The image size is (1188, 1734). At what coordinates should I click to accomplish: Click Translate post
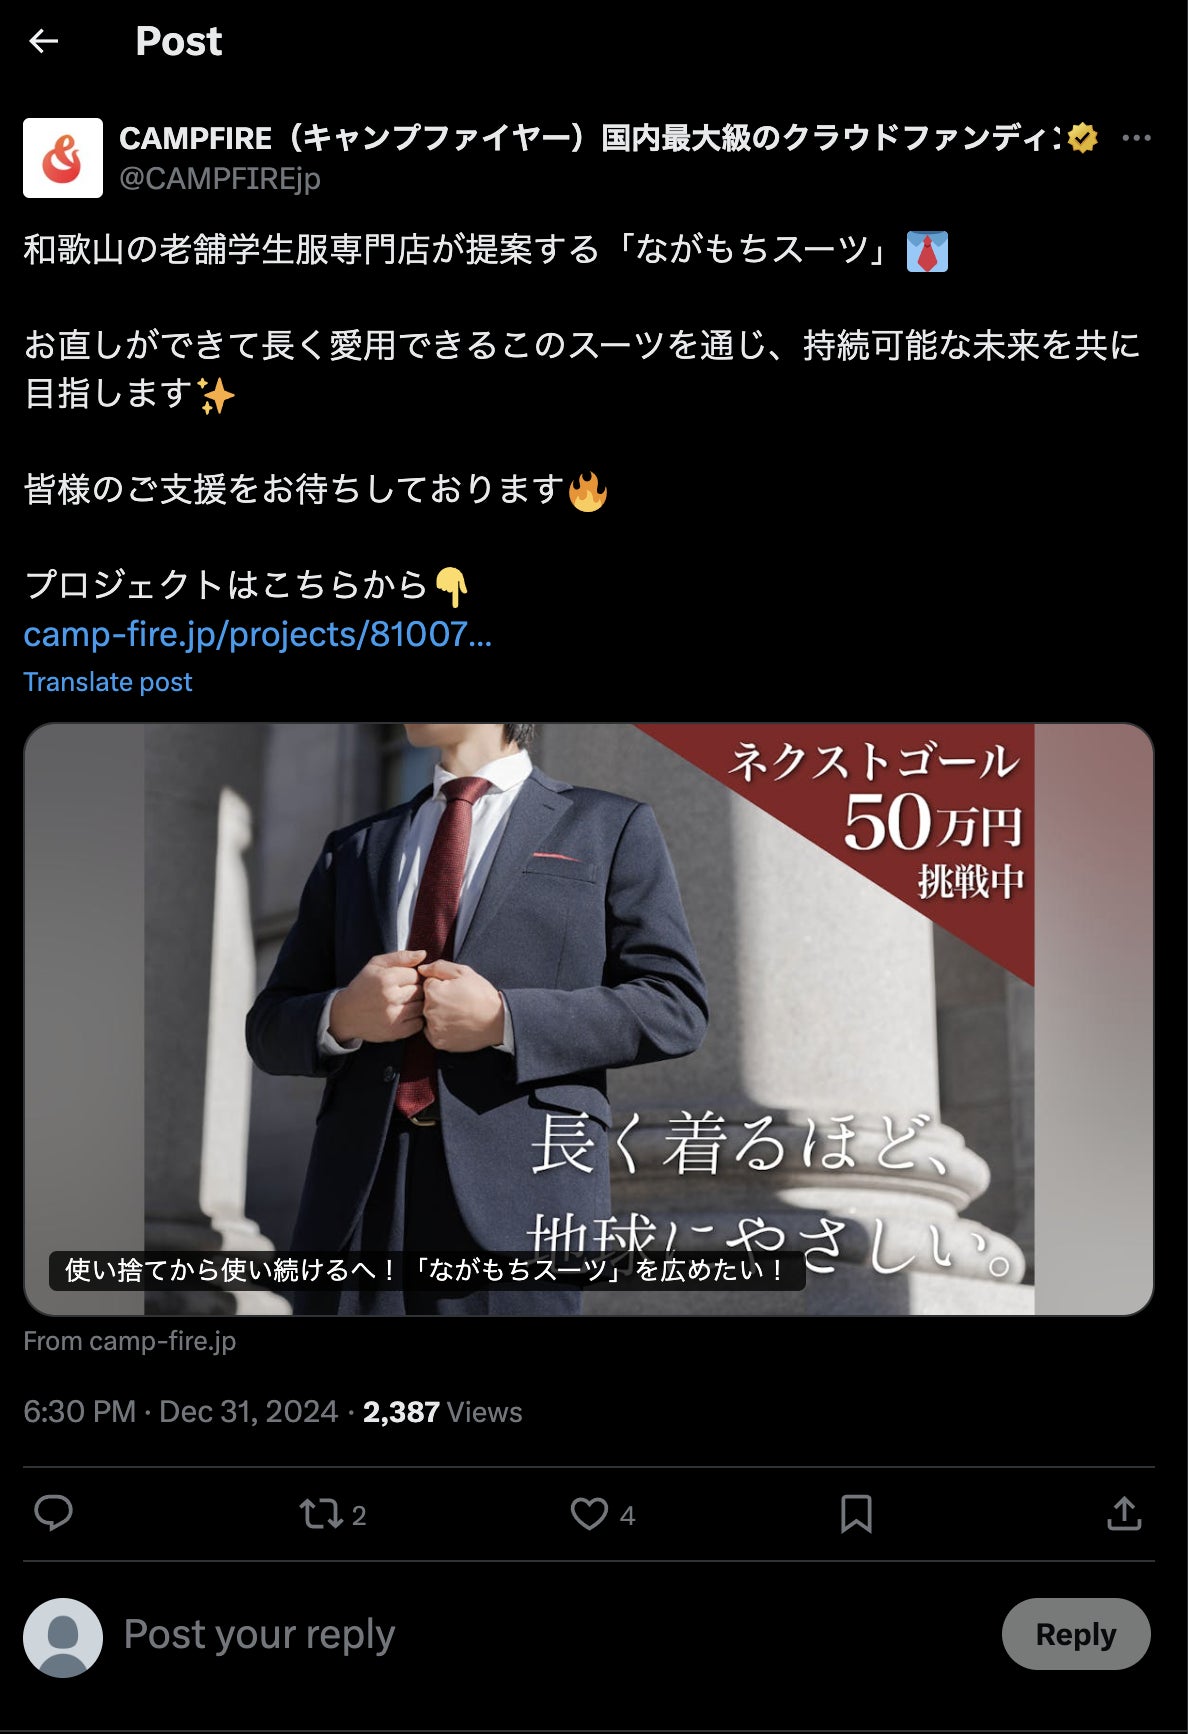click(x=108, y=682)
